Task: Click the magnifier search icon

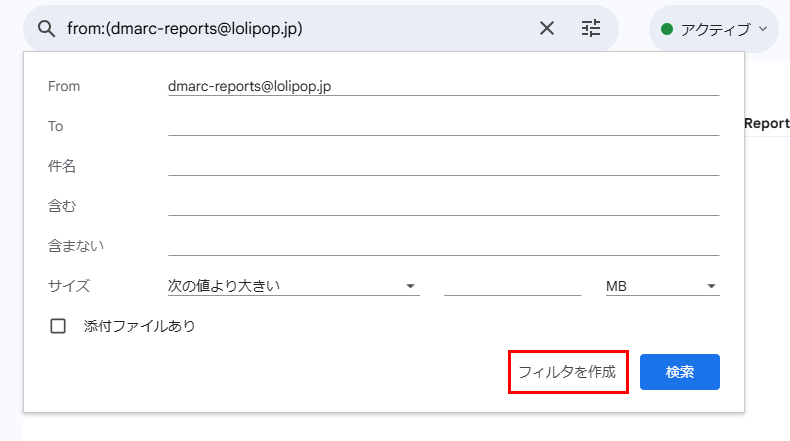Action: coord(45,28)
